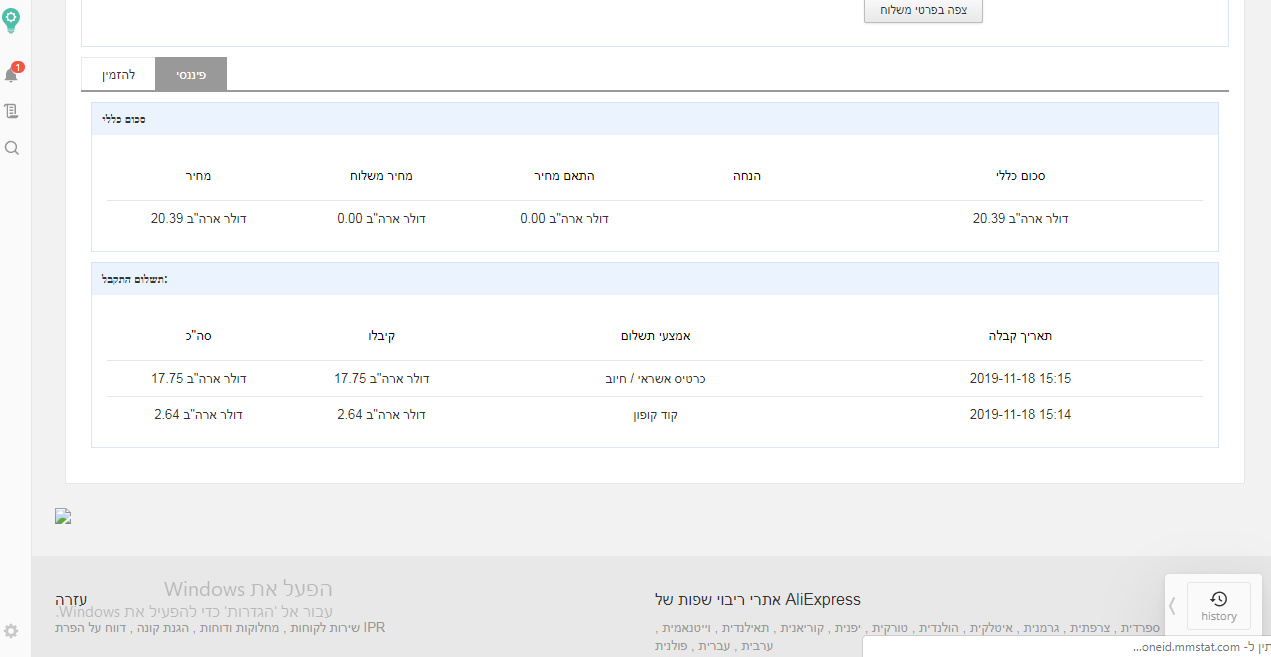Click the teal lamp logo atop sidebar
Viewport: 1271px width, 657px height.
coord(11,20)
